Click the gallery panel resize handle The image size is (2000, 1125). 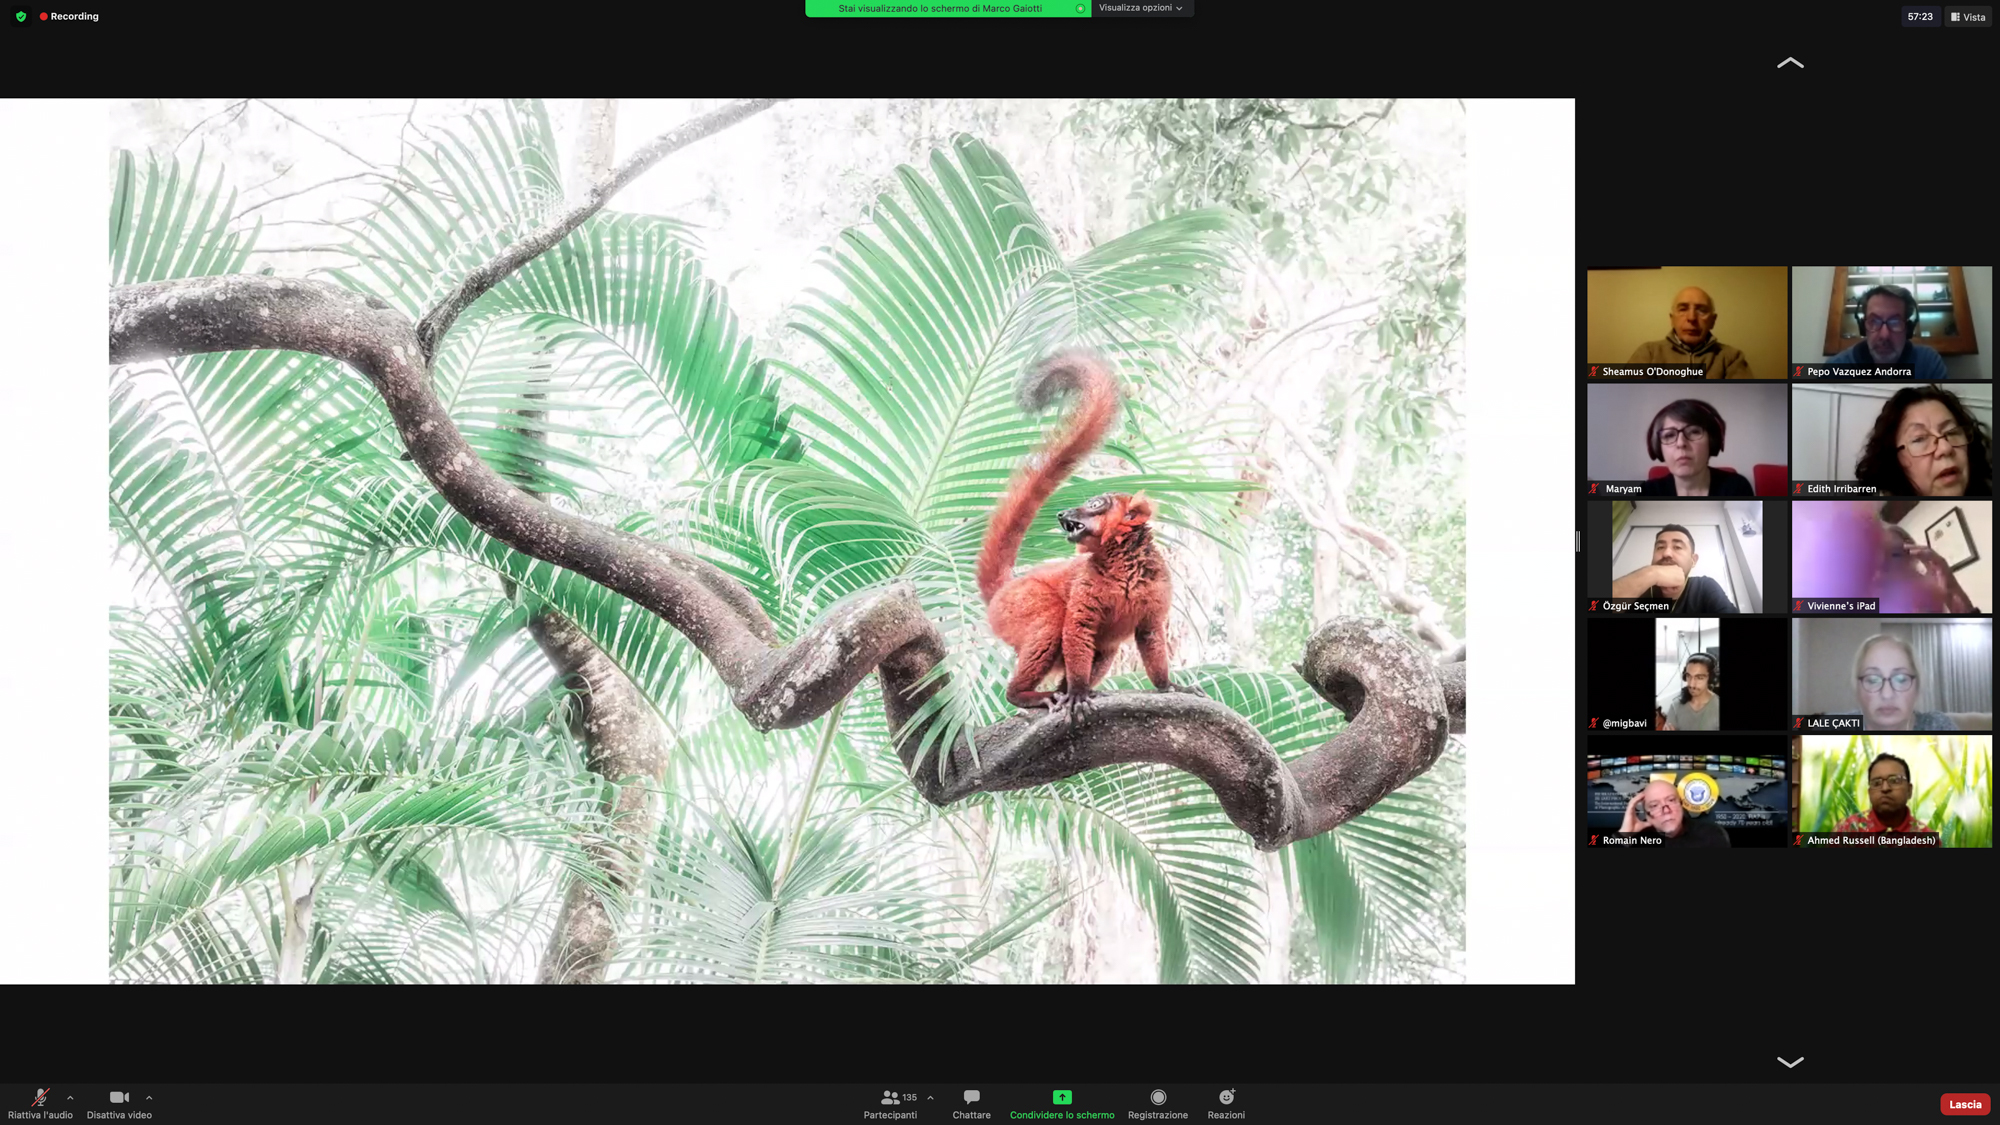1578,541
